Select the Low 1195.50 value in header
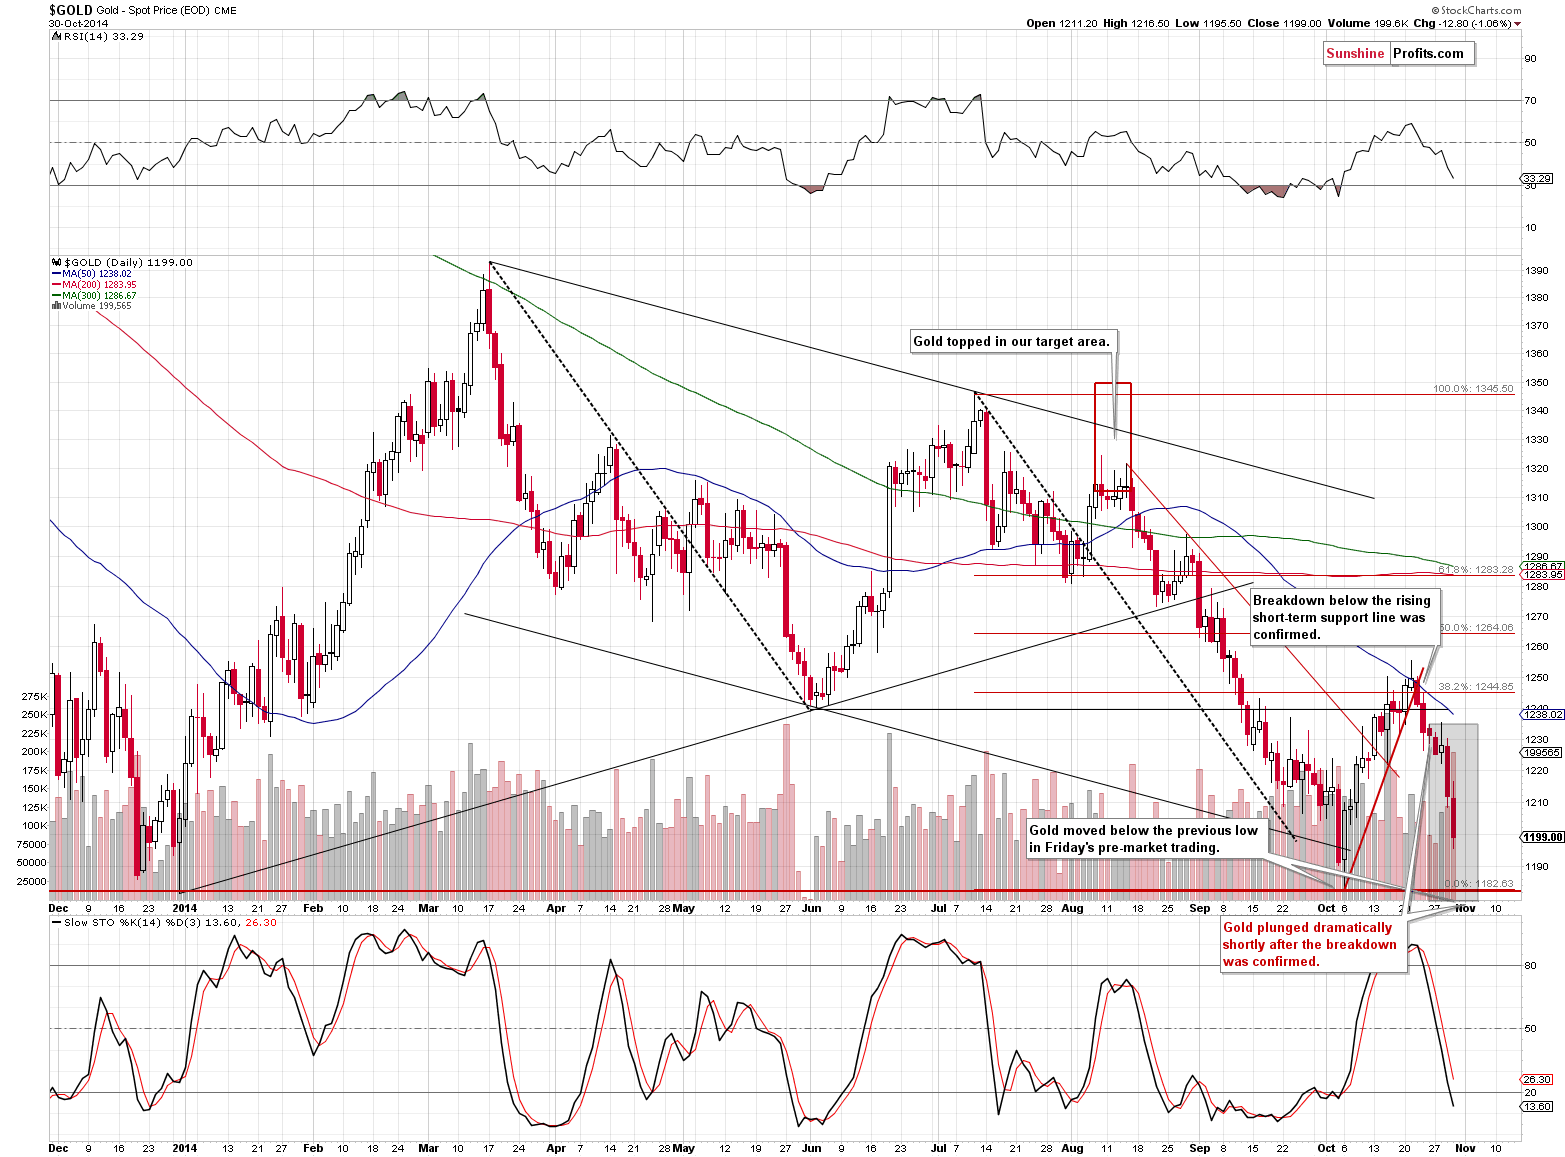Screen dimensions: 1565x1157 pos(1209,23)
